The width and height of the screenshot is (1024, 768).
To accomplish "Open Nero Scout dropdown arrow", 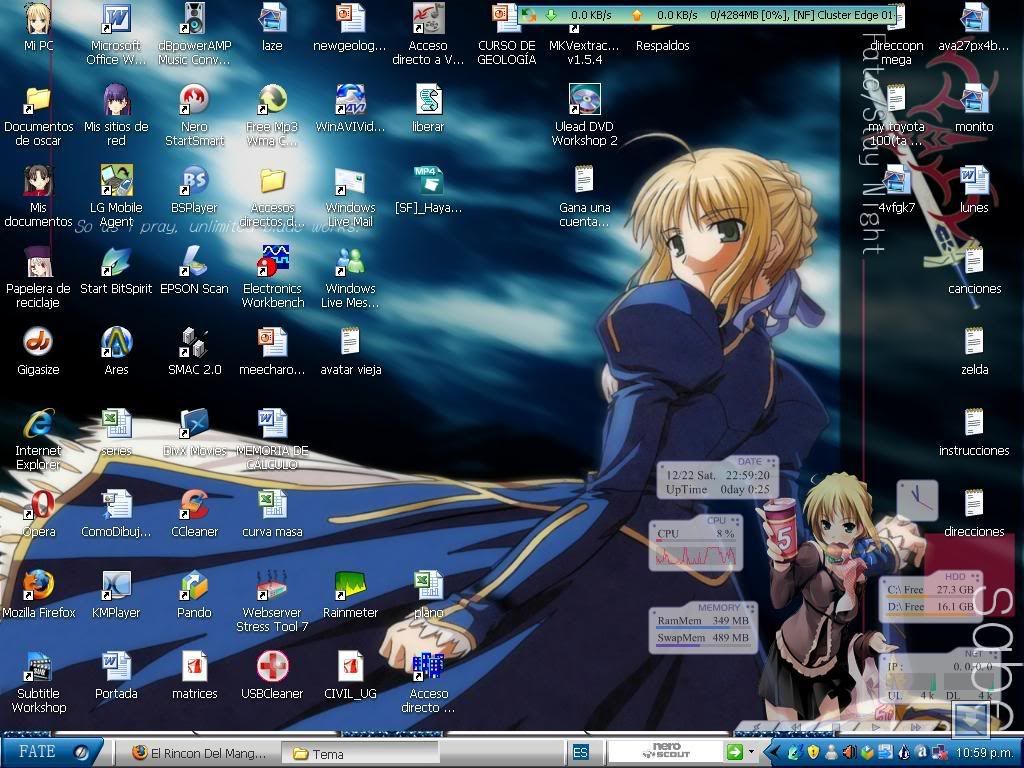I will pos(751,752).
